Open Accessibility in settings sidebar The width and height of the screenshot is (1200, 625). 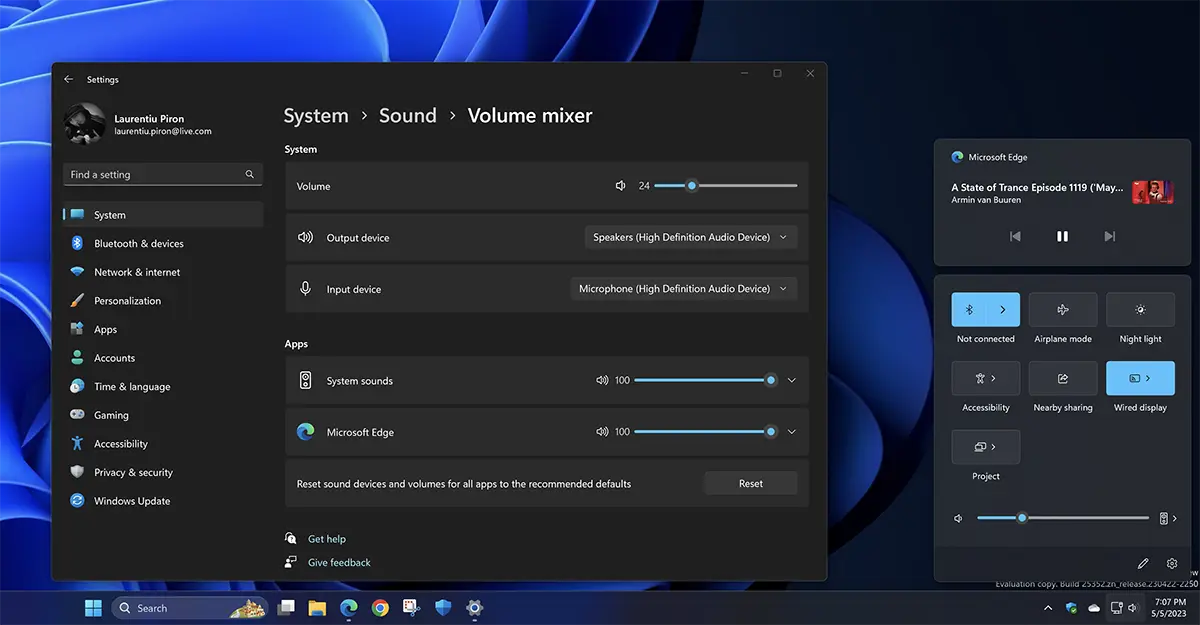point(163,443)
